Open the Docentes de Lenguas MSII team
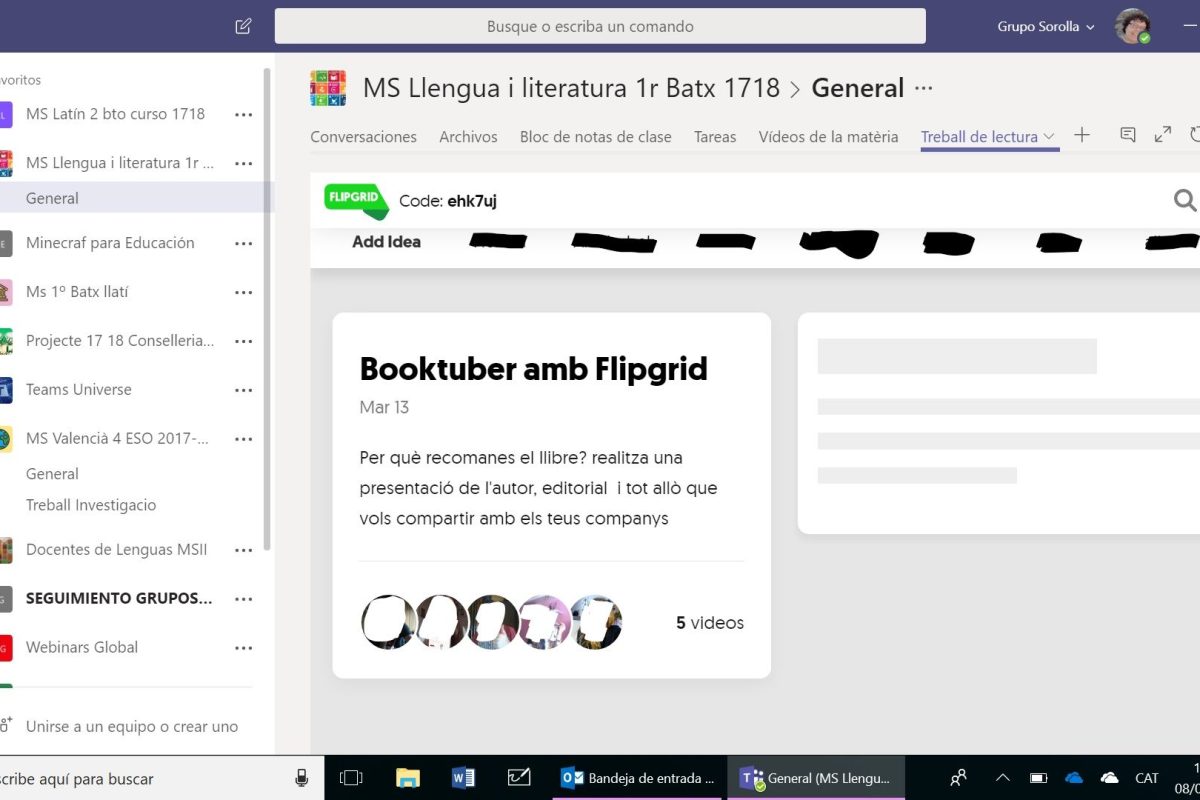The height and width of the screenshot is (800, 1200). click(x=116, y=550)
